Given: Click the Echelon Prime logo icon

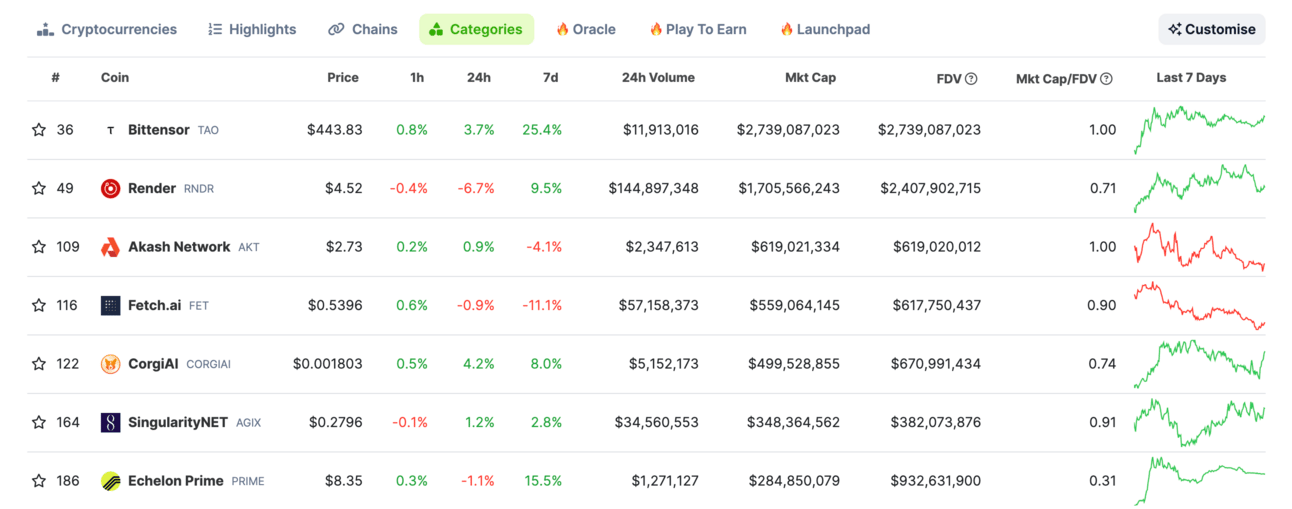Looking at the screenshot, I should coord(111,481).
